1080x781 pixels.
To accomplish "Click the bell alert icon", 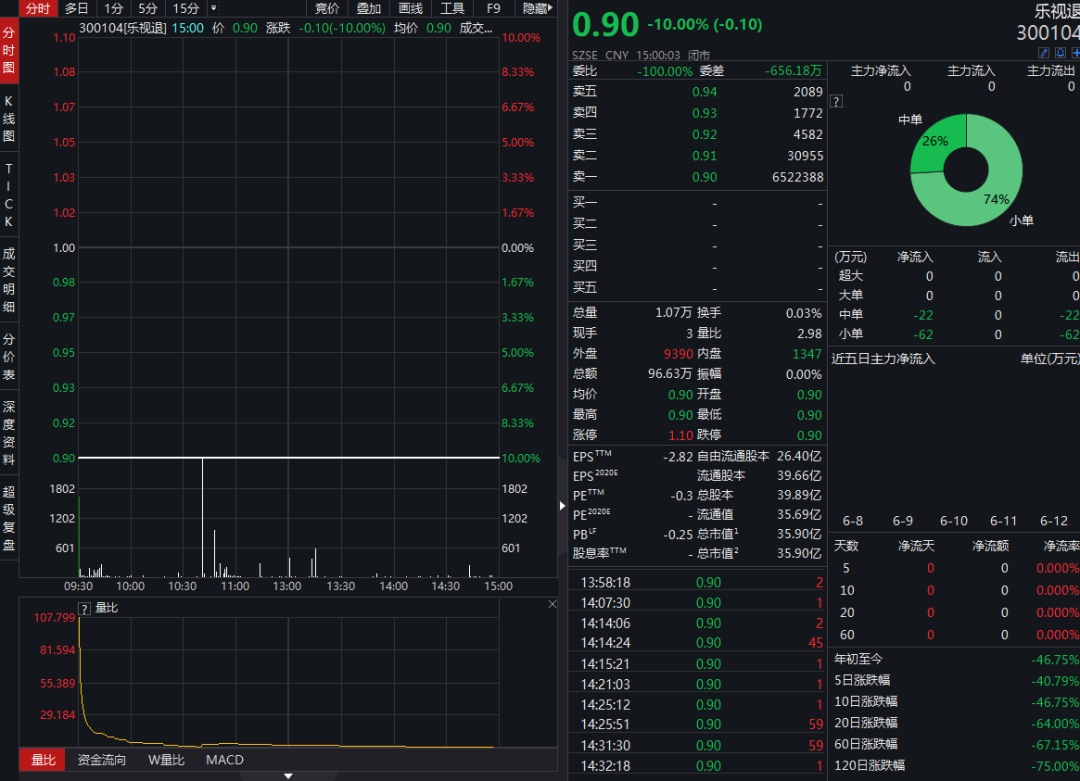I will [1060, 52].
